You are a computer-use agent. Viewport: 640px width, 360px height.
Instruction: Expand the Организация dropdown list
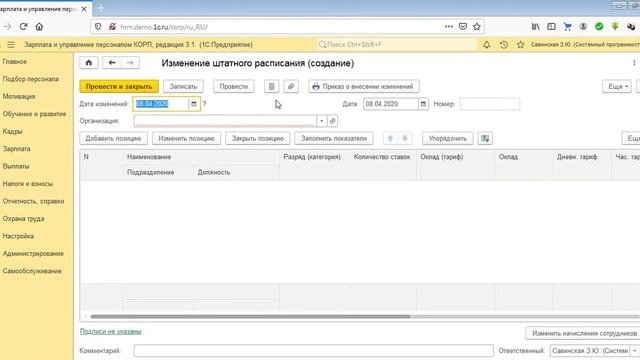[x=322, y=121]
